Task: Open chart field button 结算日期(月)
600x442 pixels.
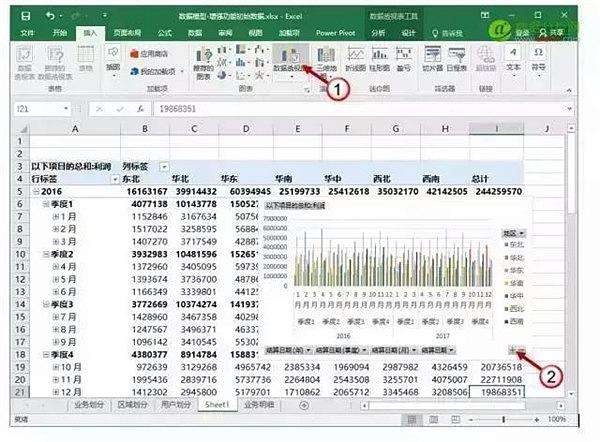Action: click(394, 350)
